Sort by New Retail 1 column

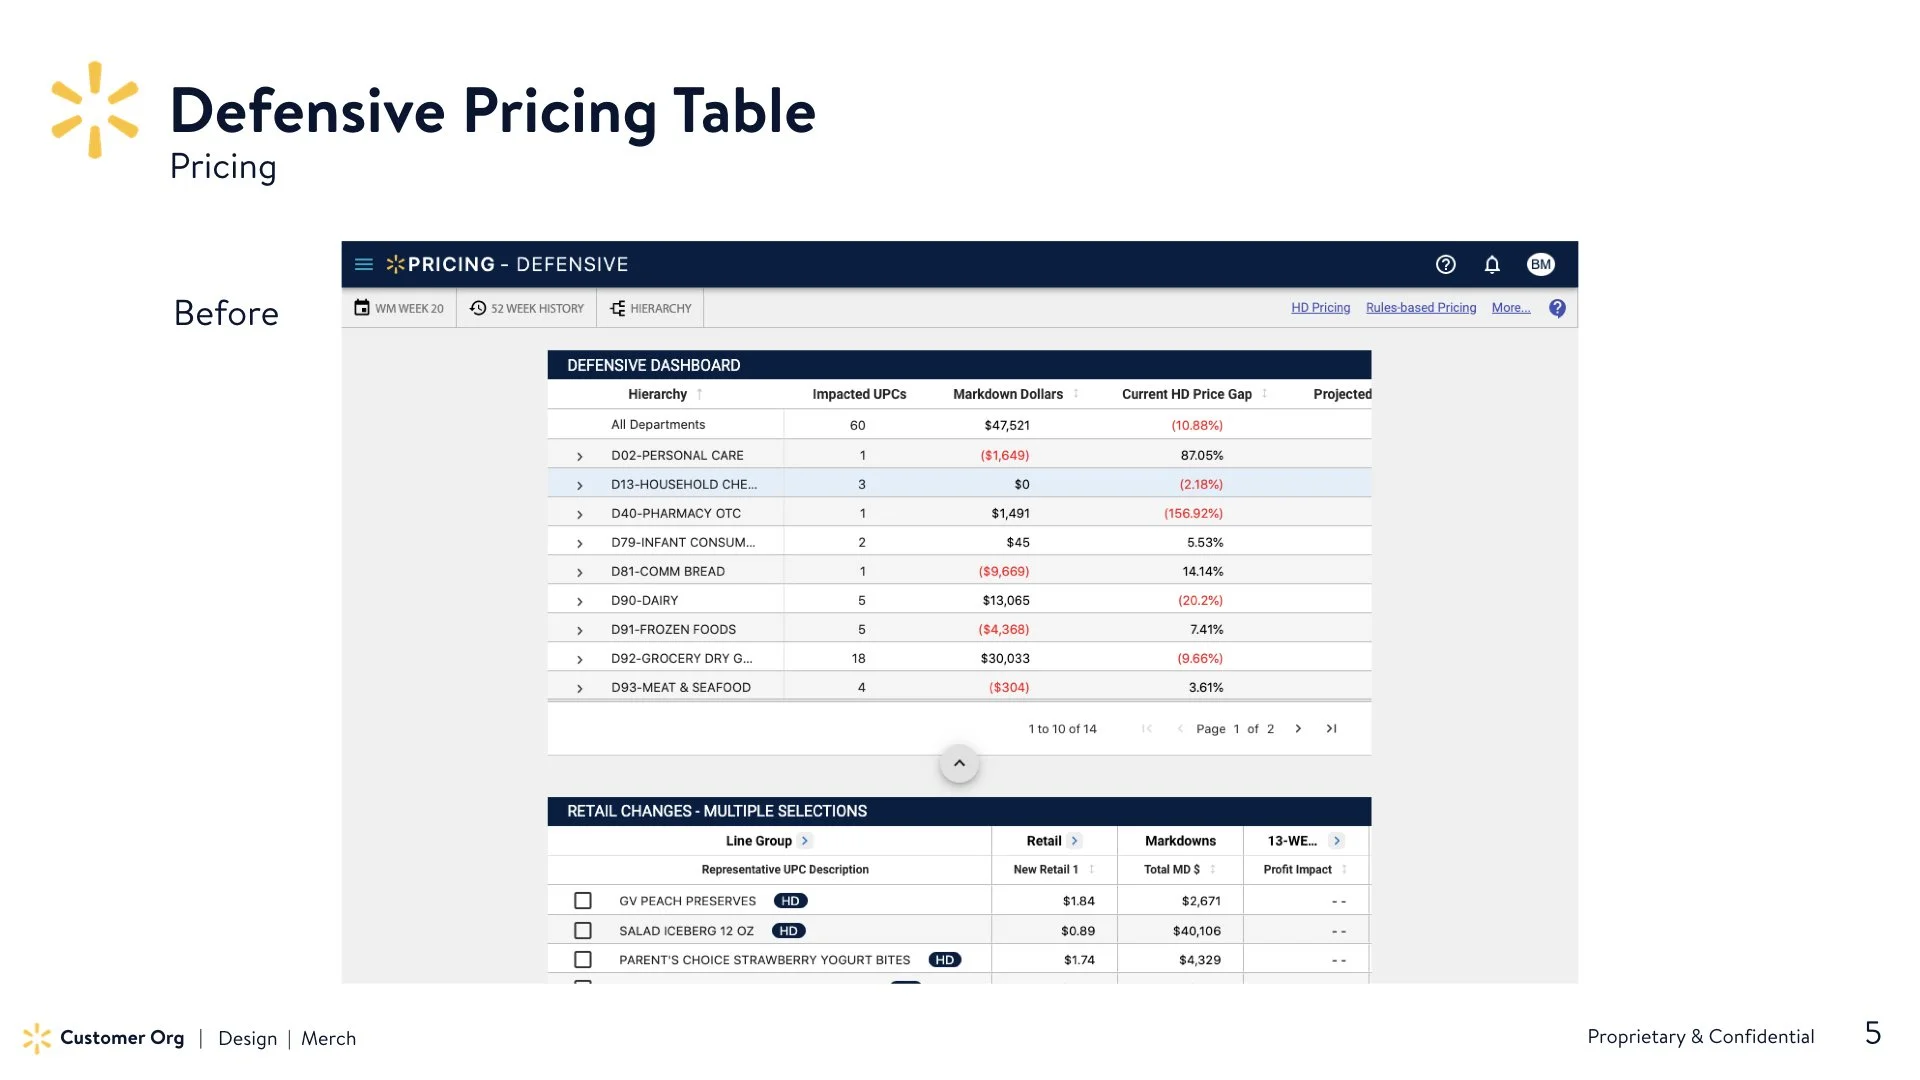(x=1092, y=870)
